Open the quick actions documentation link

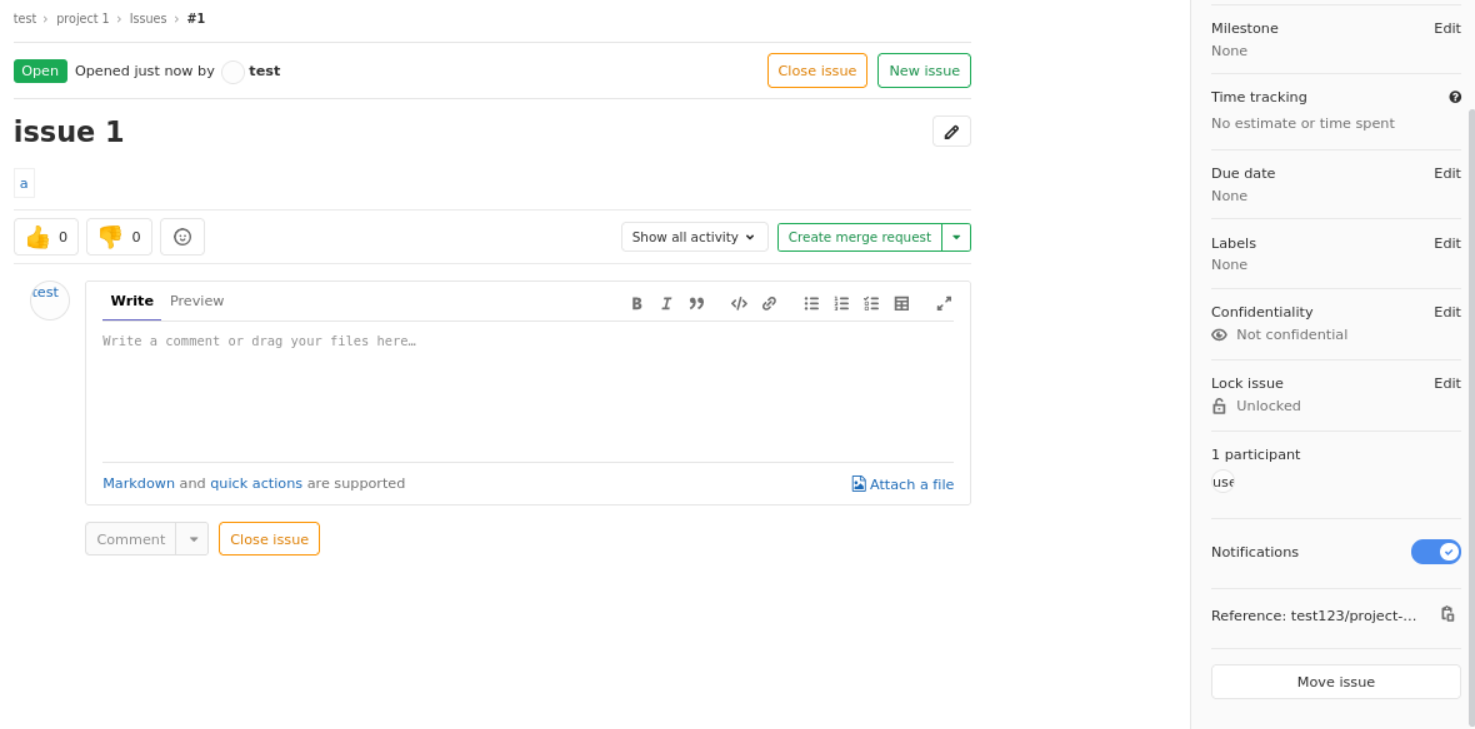coord(257,483)
